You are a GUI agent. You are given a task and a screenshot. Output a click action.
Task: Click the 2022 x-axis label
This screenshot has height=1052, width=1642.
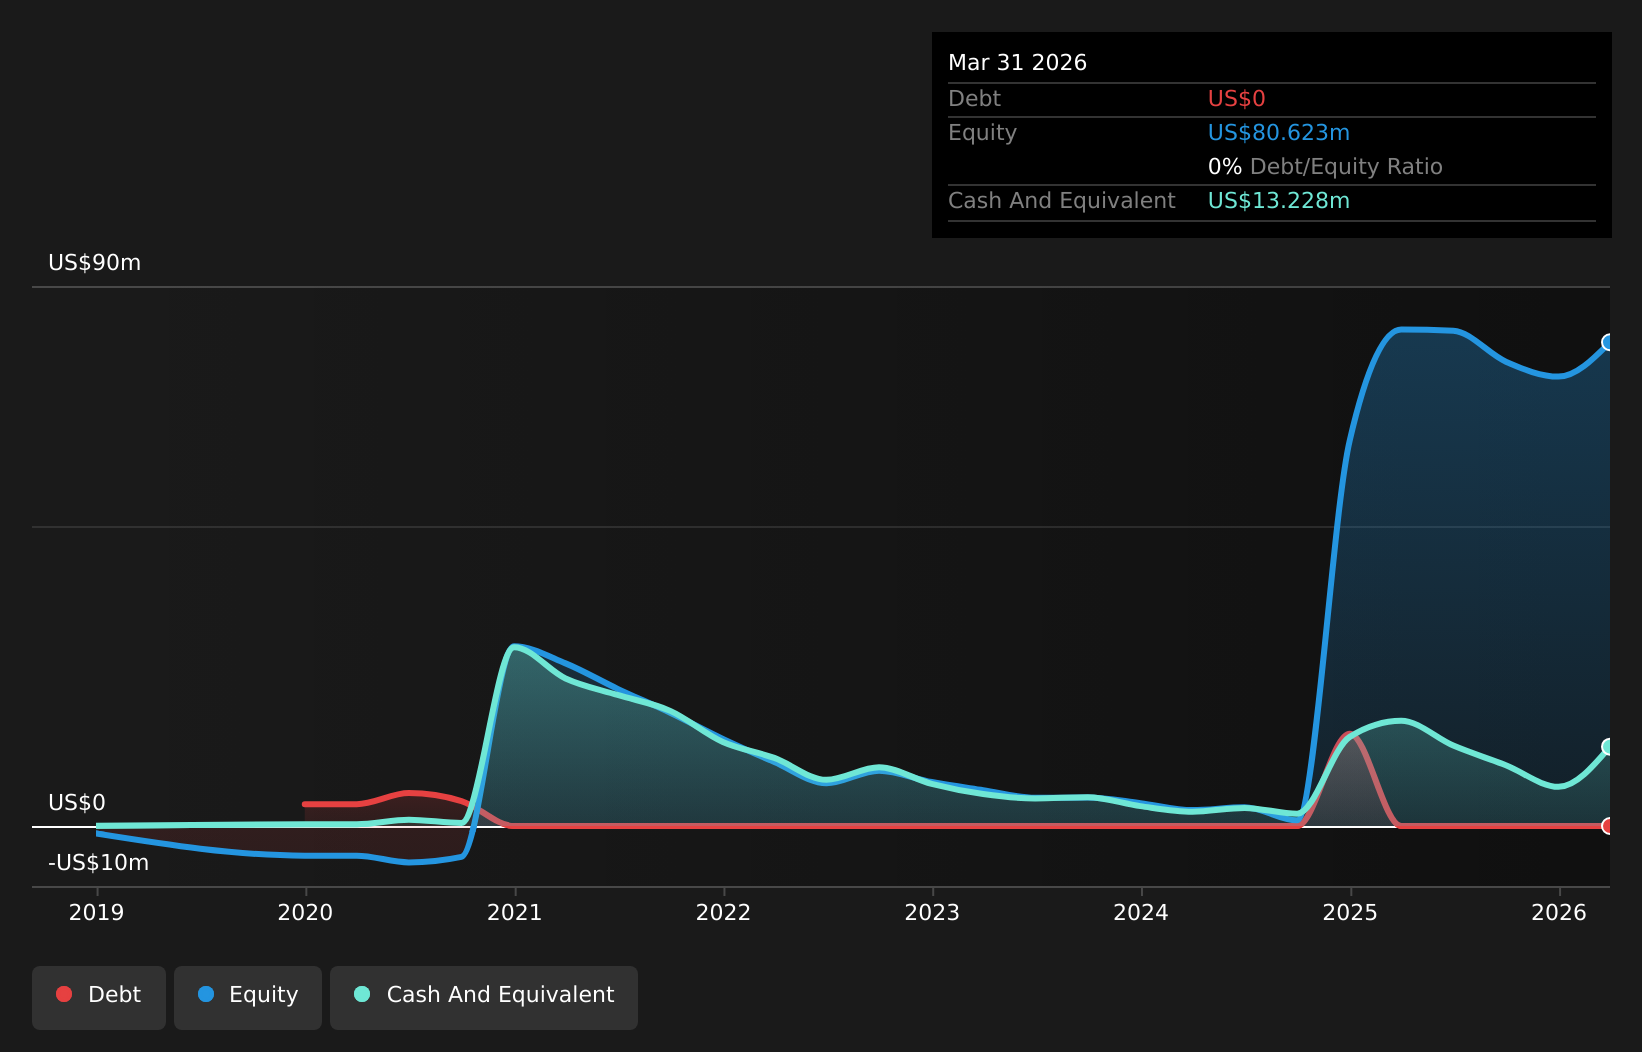pos(724,913)
